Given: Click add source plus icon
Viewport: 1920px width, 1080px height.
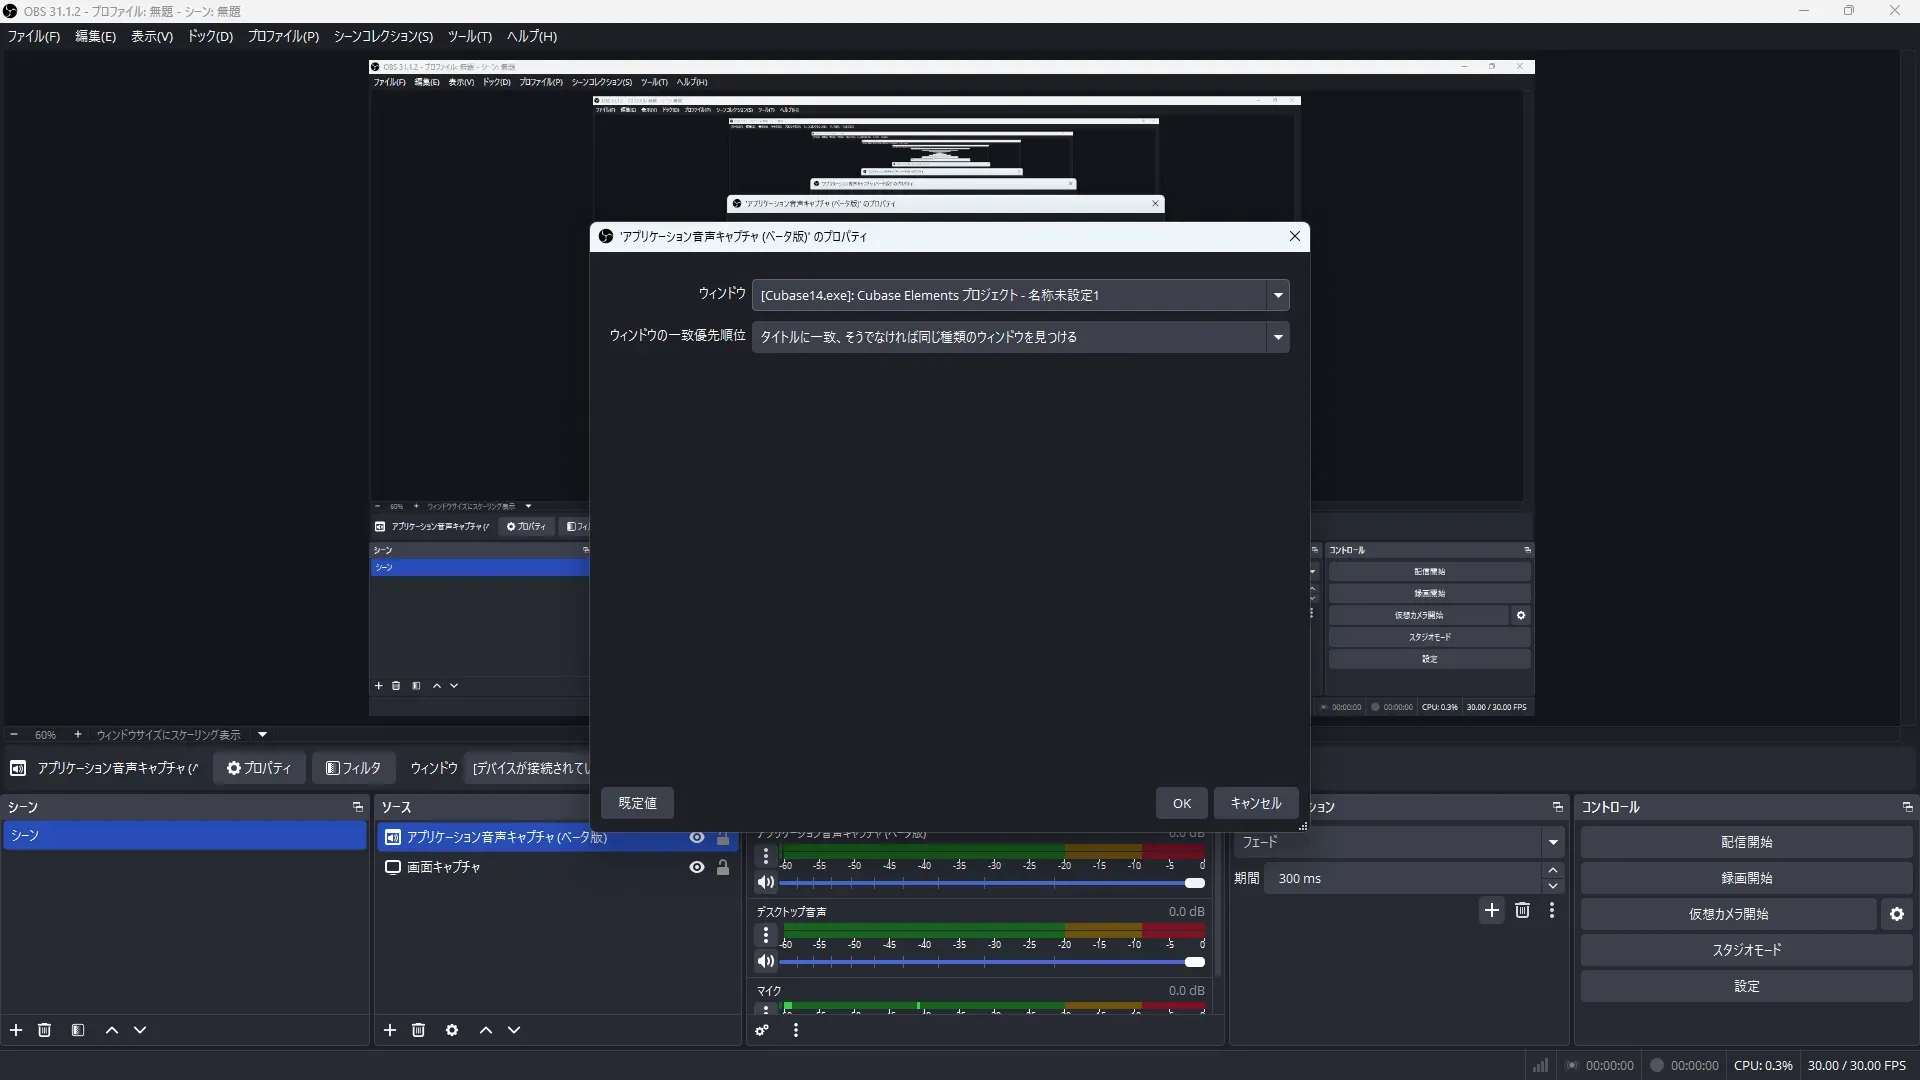Looking at the screenshot, I should point(390,1030).
